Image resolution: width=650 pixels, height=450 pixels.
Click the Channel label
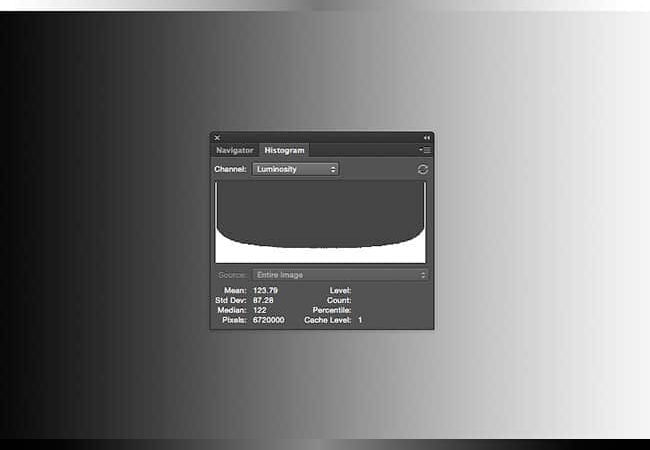[x=230, y=169]
